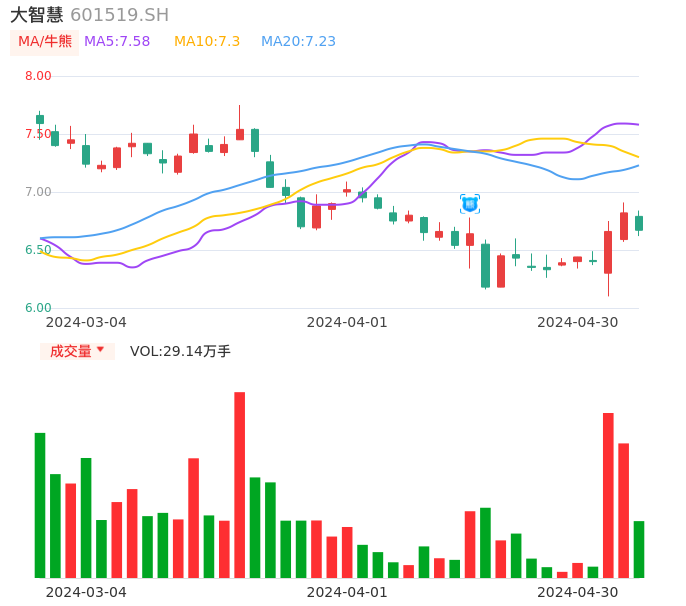Screen dimensions: 686x606
Task: Click the blue MA20 legend label
Action: coord(298,42)
